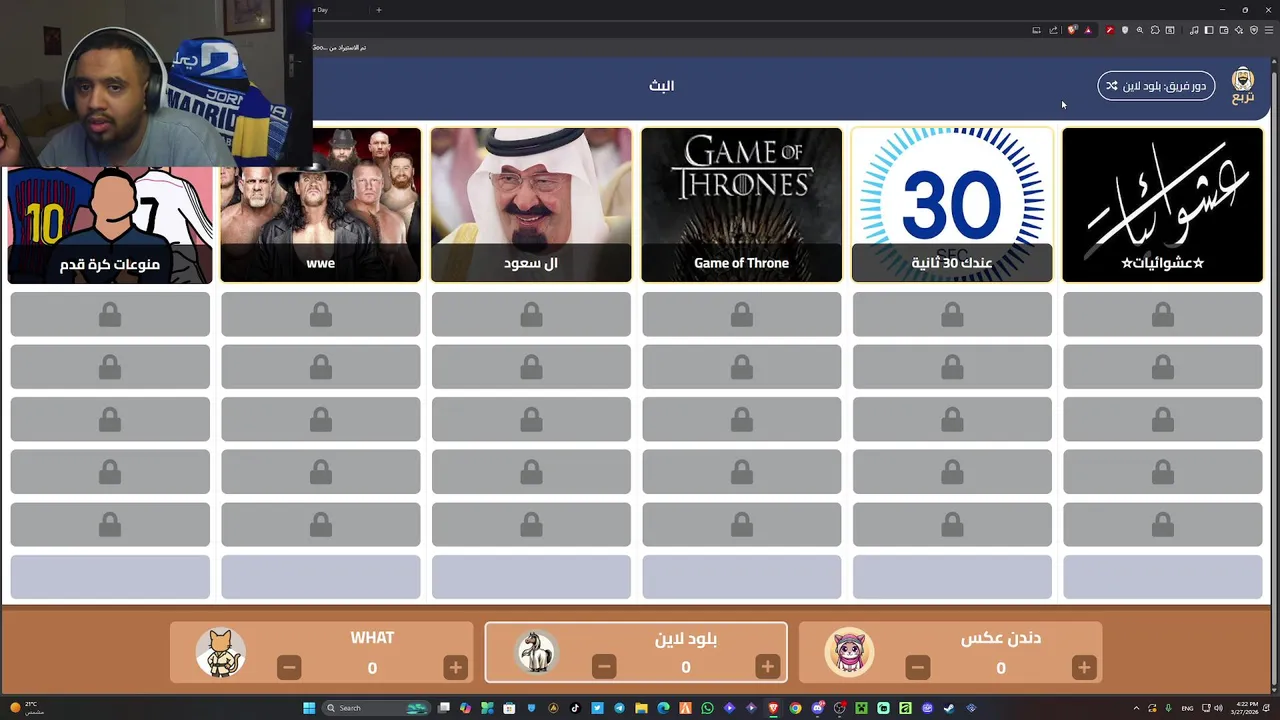Open the browser hamburger main menu
1280x720 pixels.
tap(1269, 30)
